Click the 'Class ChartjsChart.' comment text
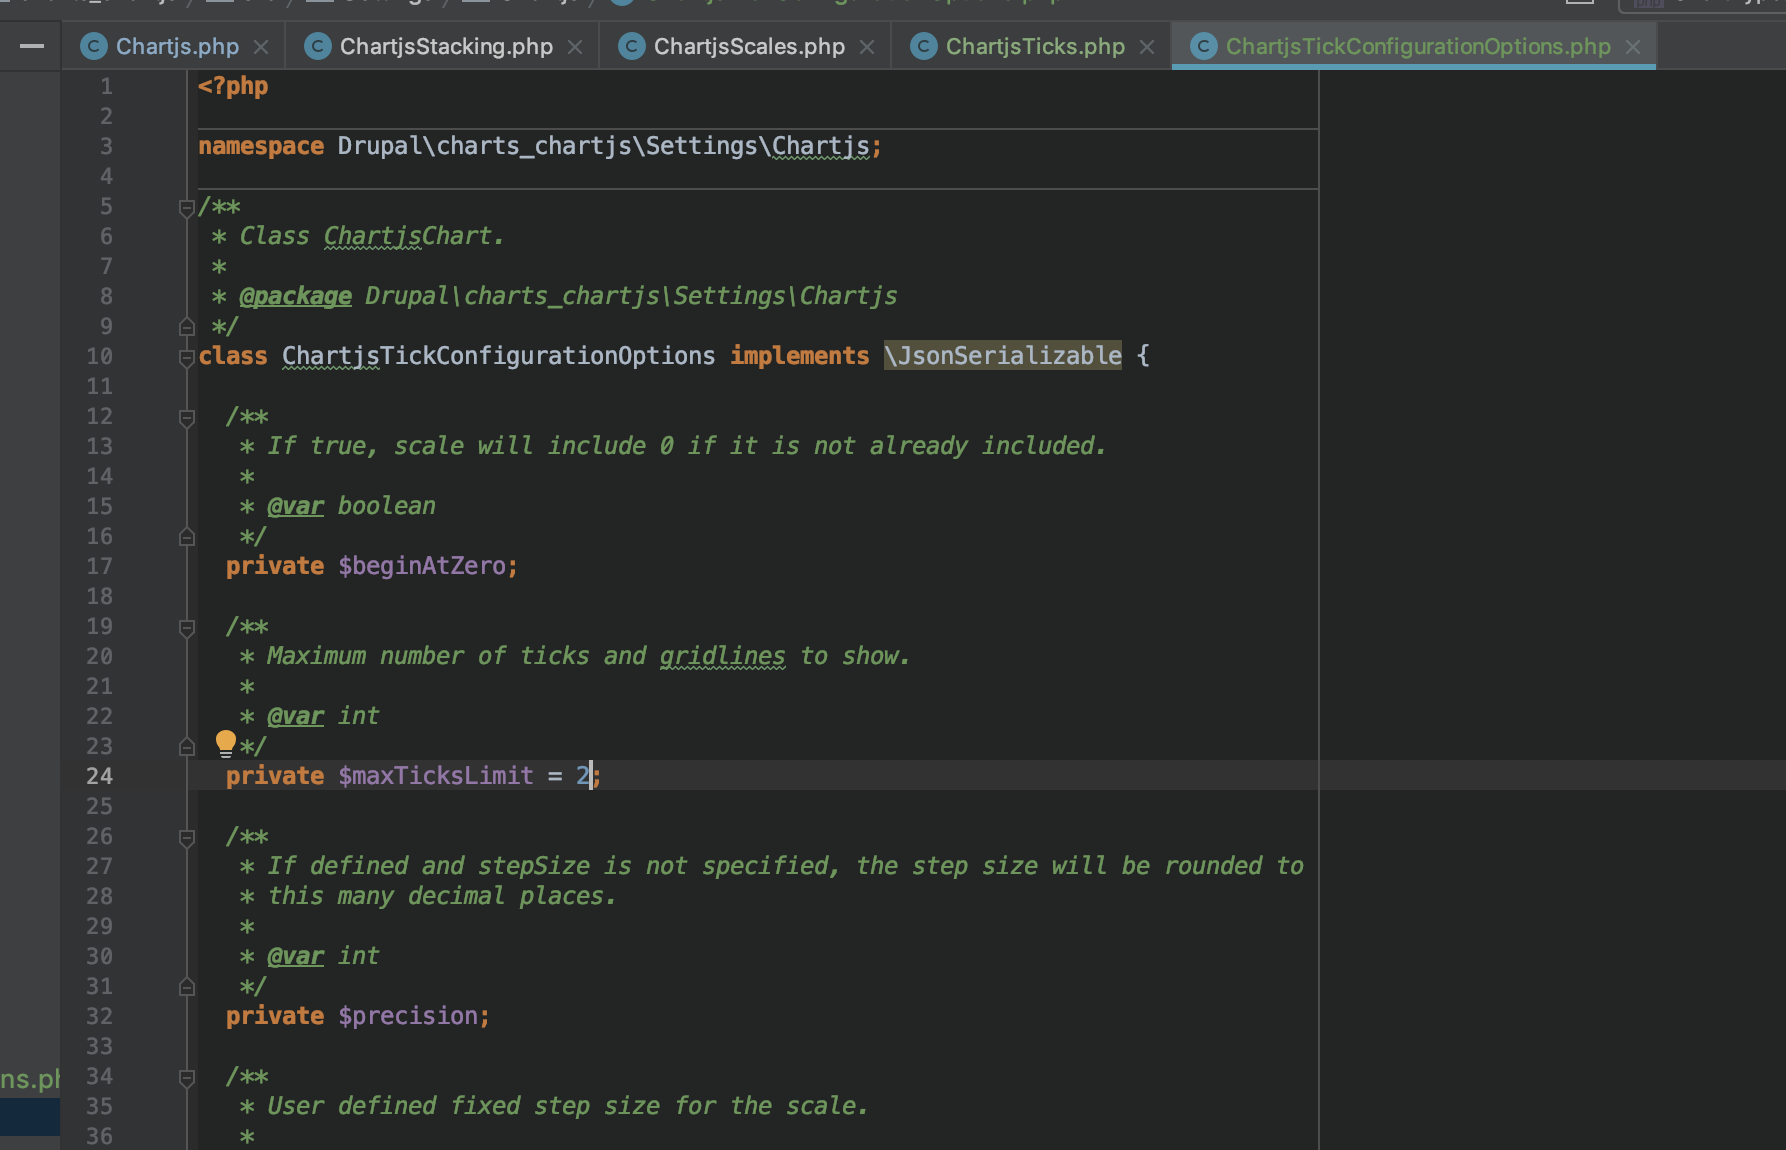Image resolution: width=1786 pixels, height=1150 pixels. tap(372, 235)
